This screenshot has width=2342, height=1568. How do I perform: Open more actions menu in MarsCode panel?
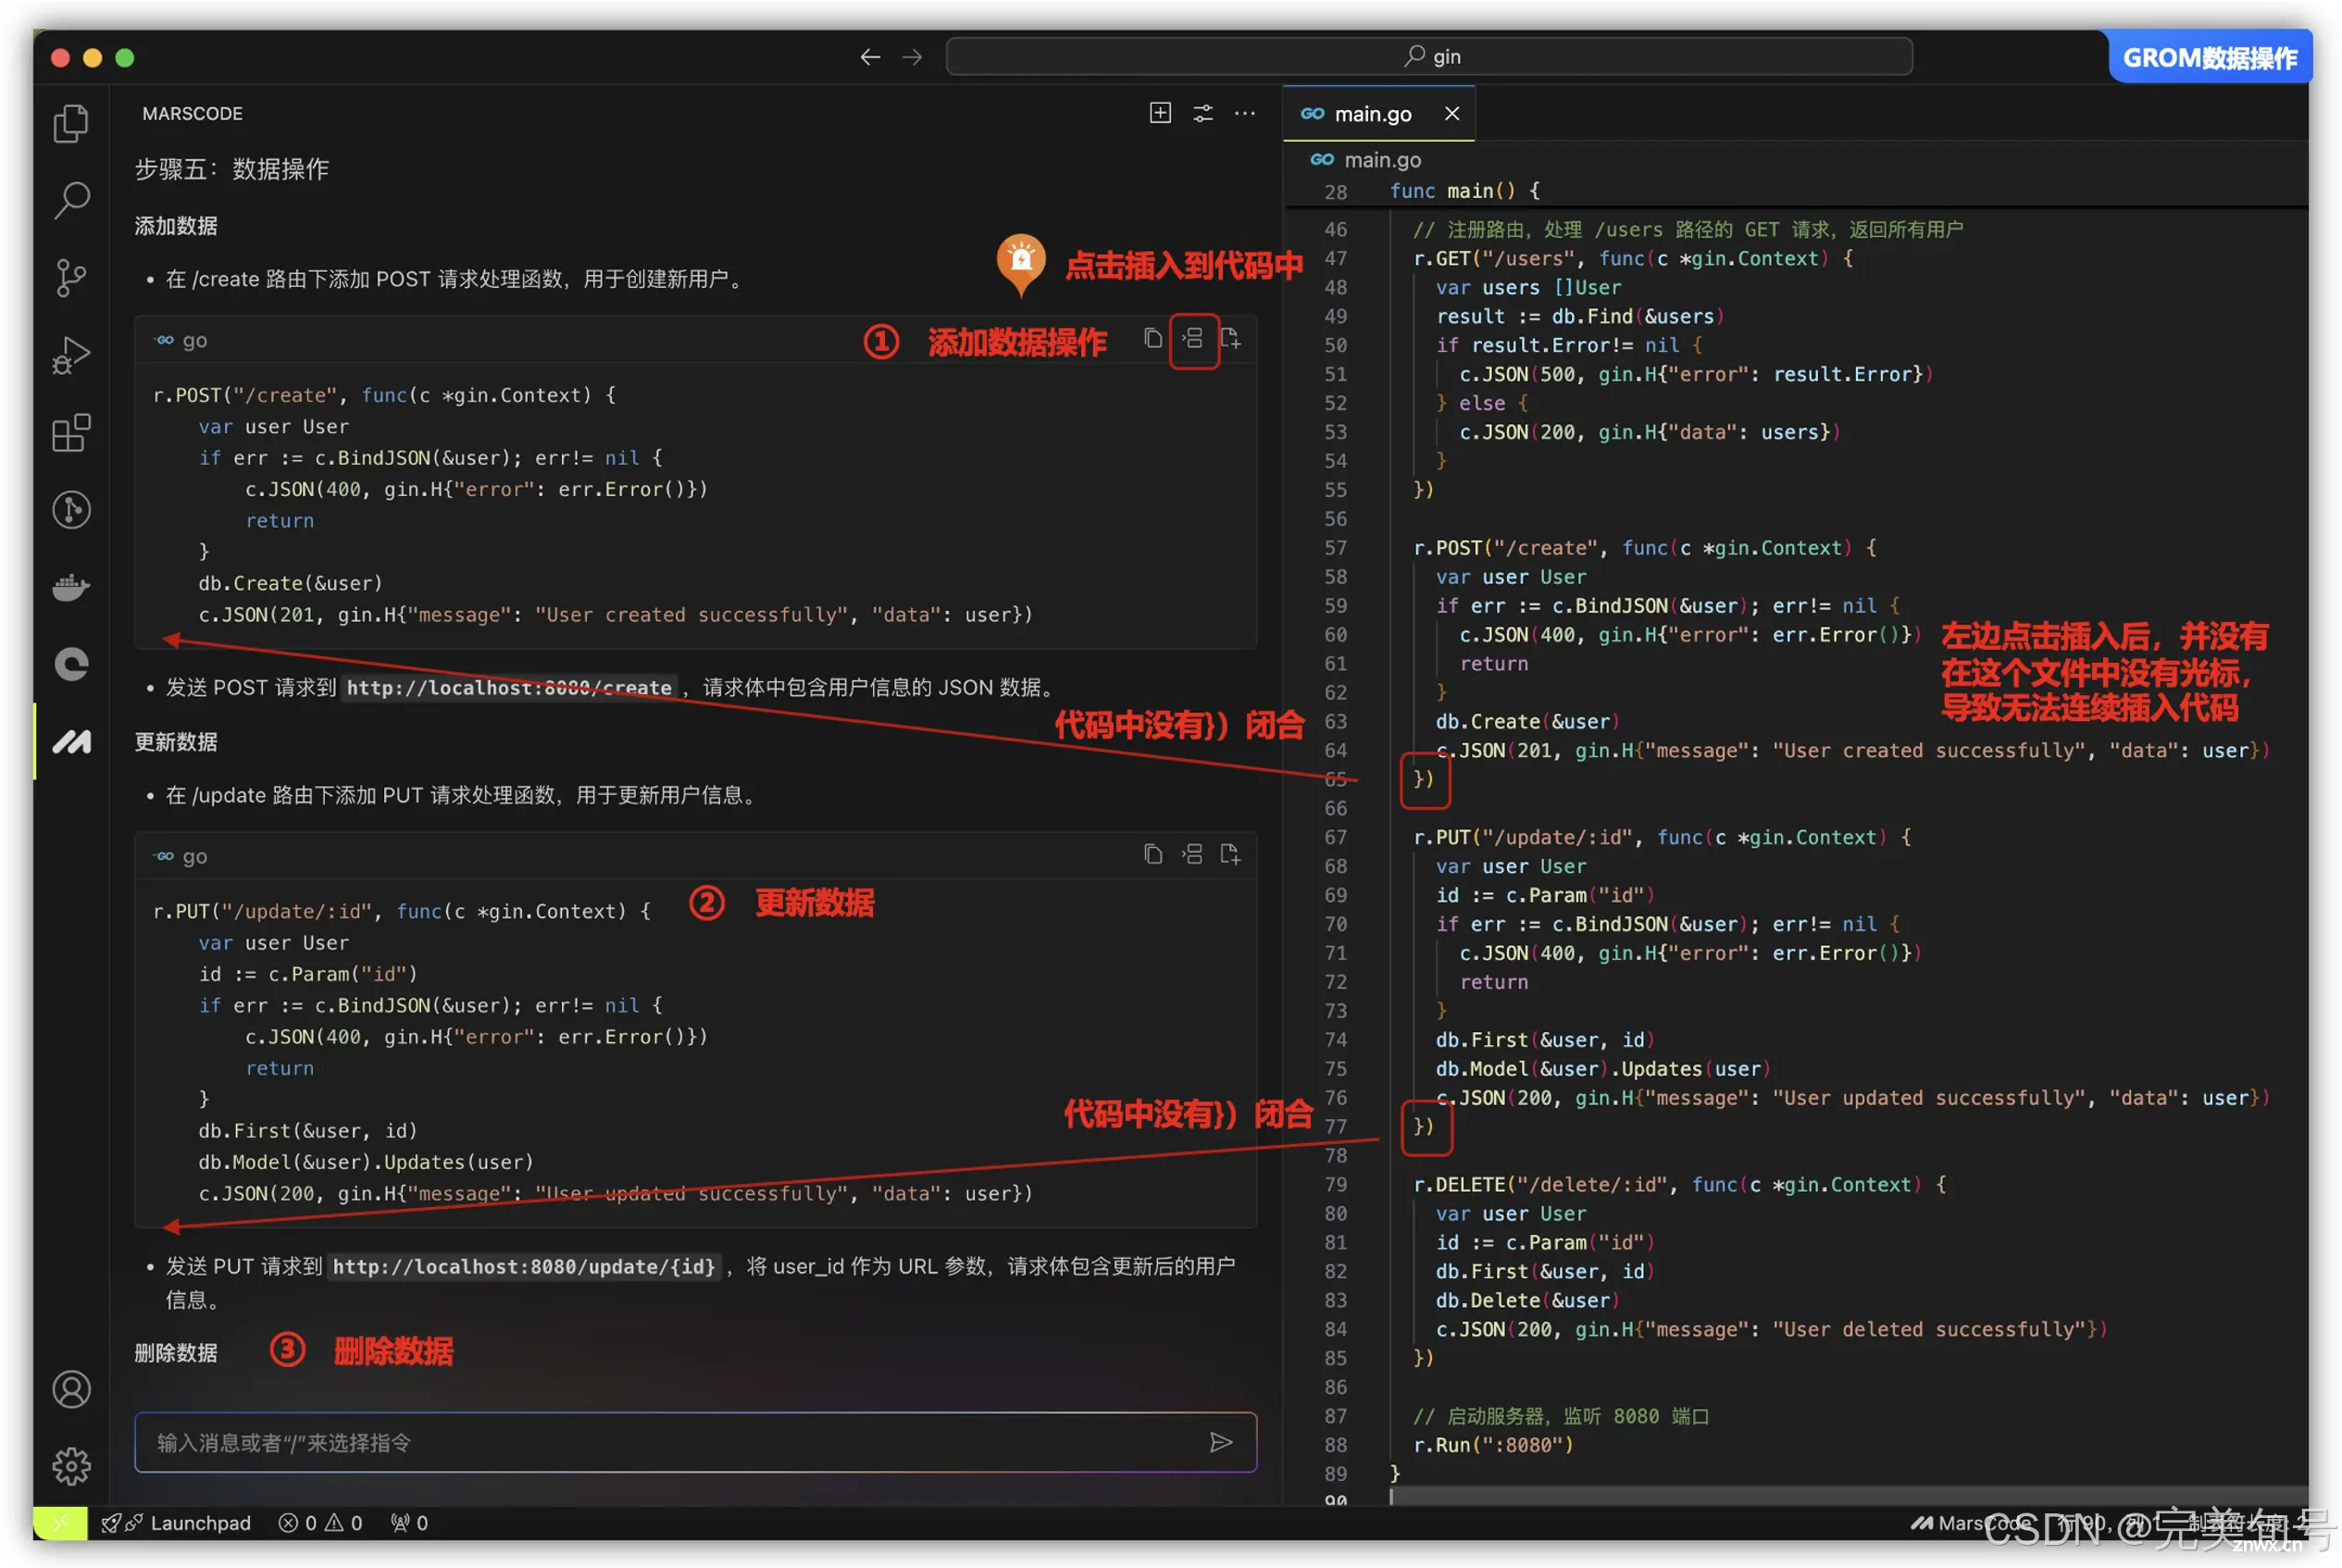tap(1245, 113)
